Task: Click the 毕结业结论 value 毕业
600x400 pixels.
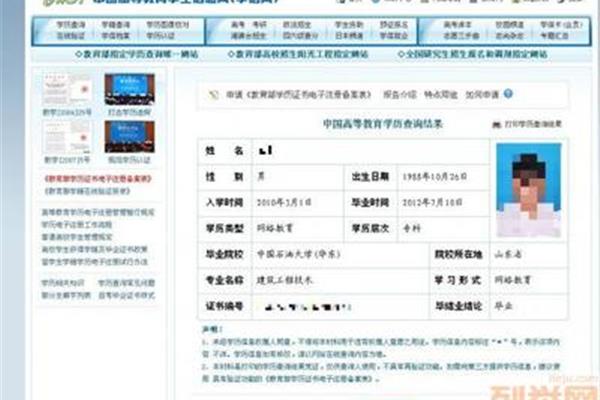Action: 504,306
